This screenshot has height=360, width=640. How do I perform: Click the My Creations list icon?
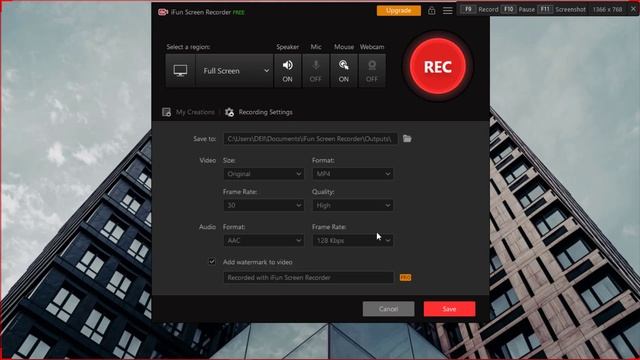pyautogui.click(x=167, y=112)
